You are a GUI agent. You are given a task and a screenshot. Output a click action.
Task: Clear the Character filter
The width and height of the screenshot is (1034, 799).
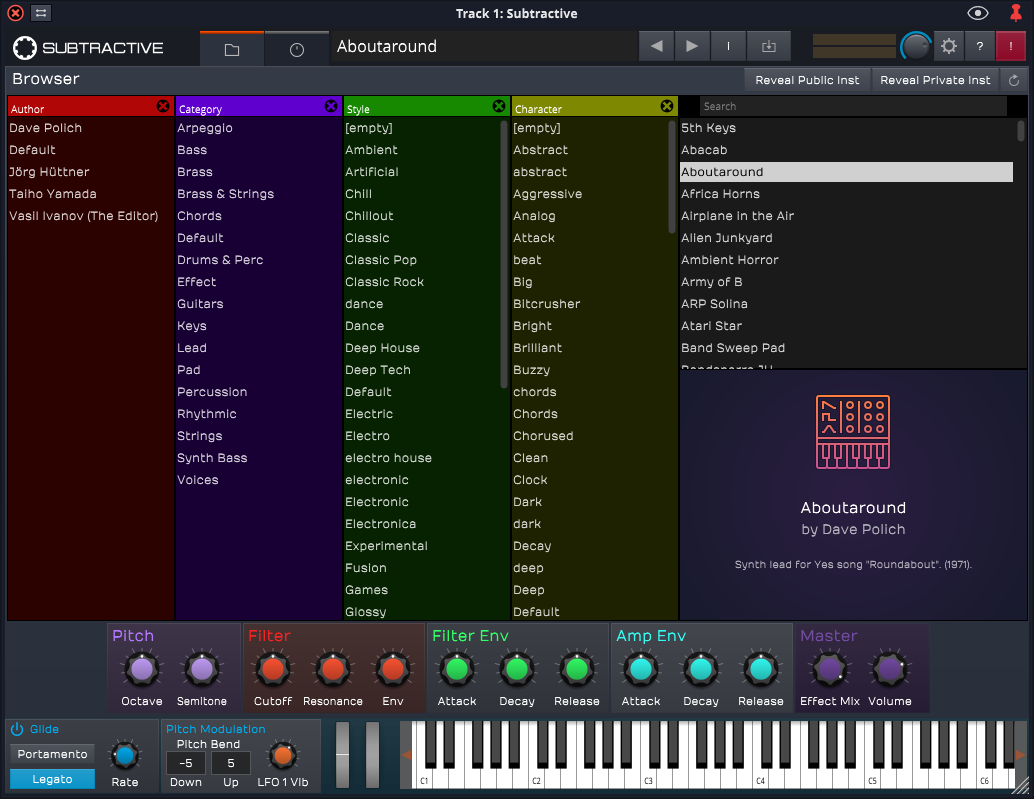pos(667,106)
